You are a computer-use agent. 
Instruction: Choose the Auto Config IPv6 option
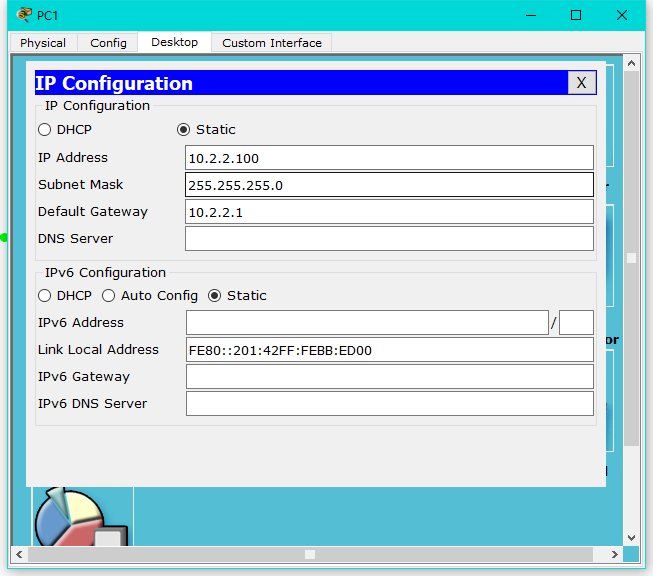(x=108, y=296)
